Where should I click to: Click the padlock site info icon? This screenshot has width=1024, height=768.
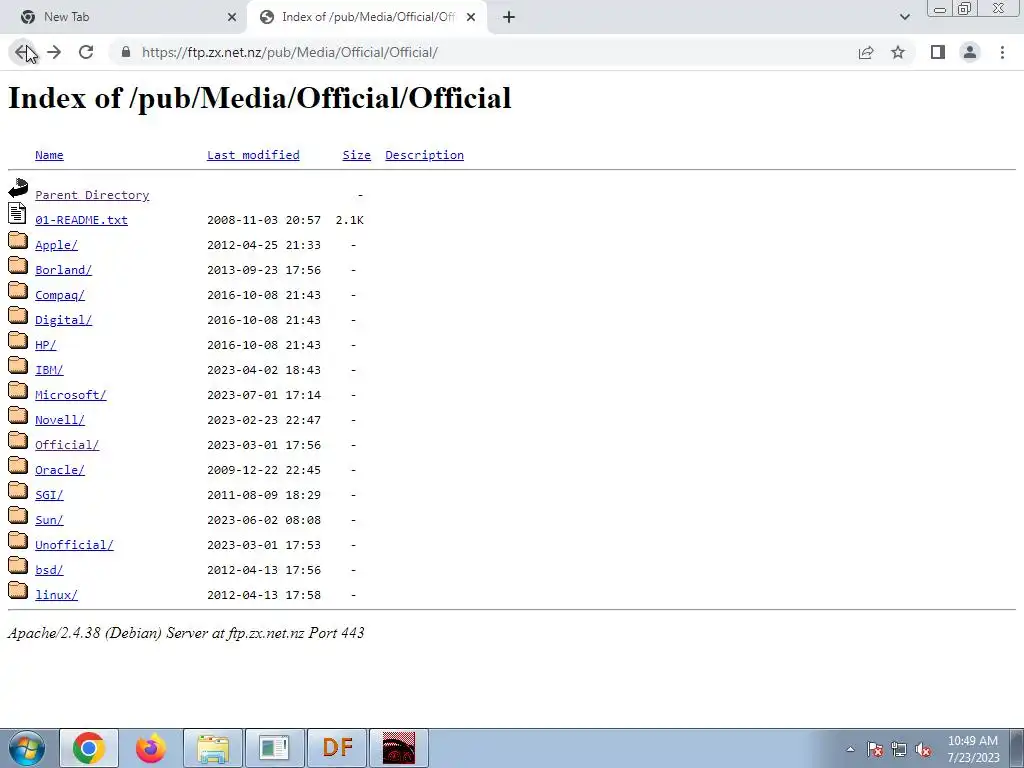[126, 52]
